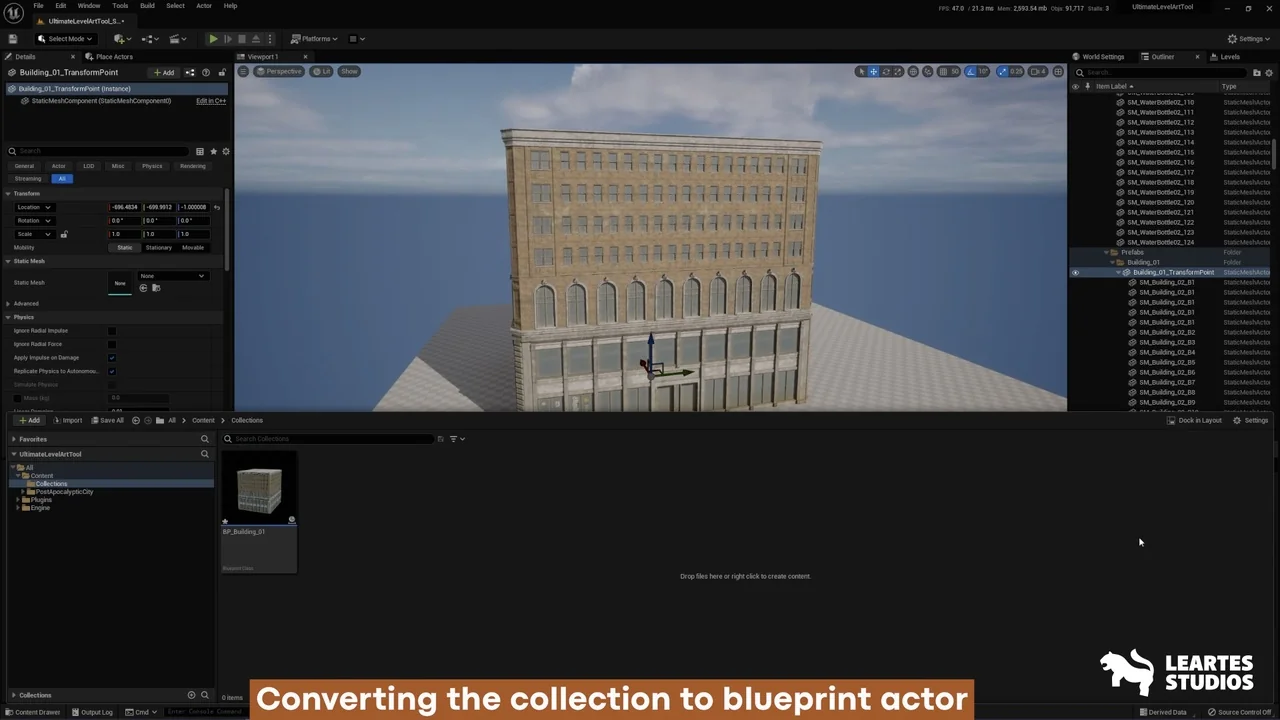This screenshot has width=1280, height=720.
Task: Click the camera speed icon in viewport
Action: point(1036,72)
